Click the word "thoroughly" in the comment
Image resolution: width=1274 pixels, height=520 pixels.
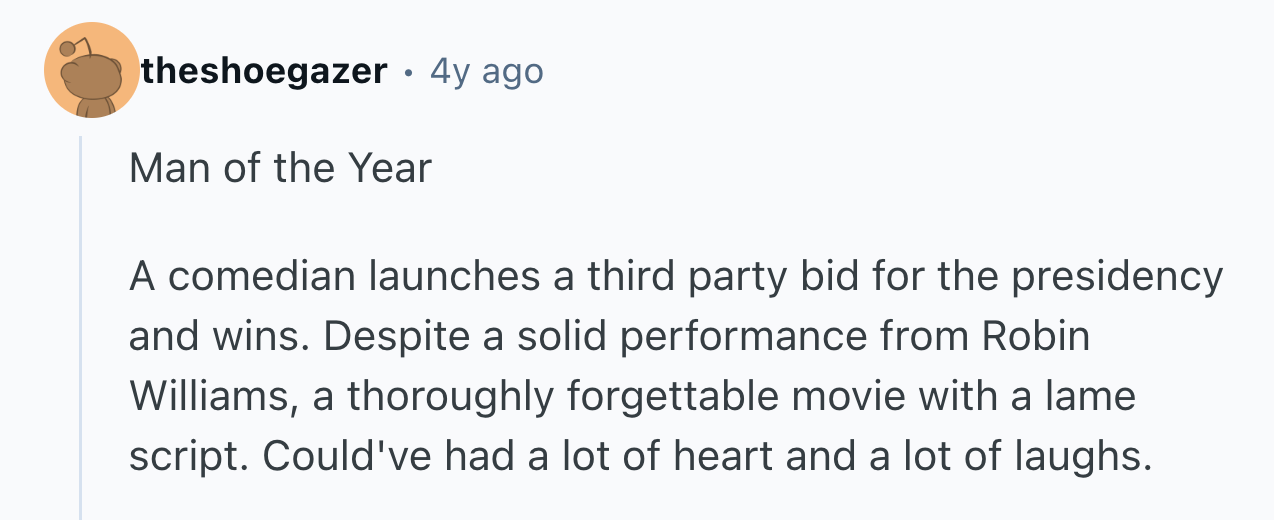pyautogui.click(x=449, y=397)
